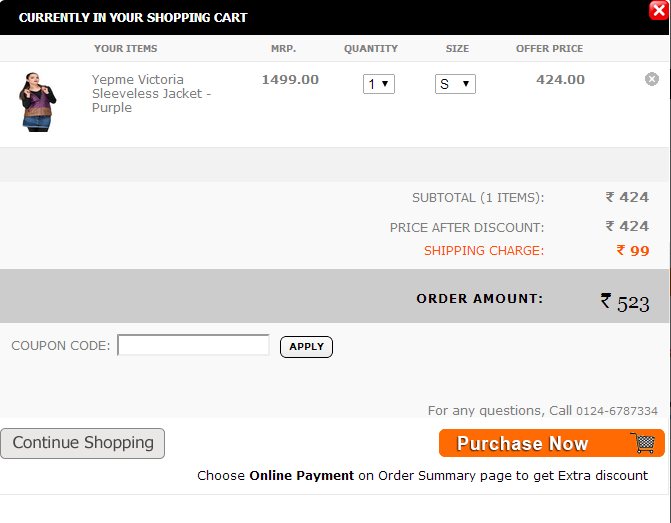Focus the coupon code input field
The image size is (671, 523).
tap(193, 345)
